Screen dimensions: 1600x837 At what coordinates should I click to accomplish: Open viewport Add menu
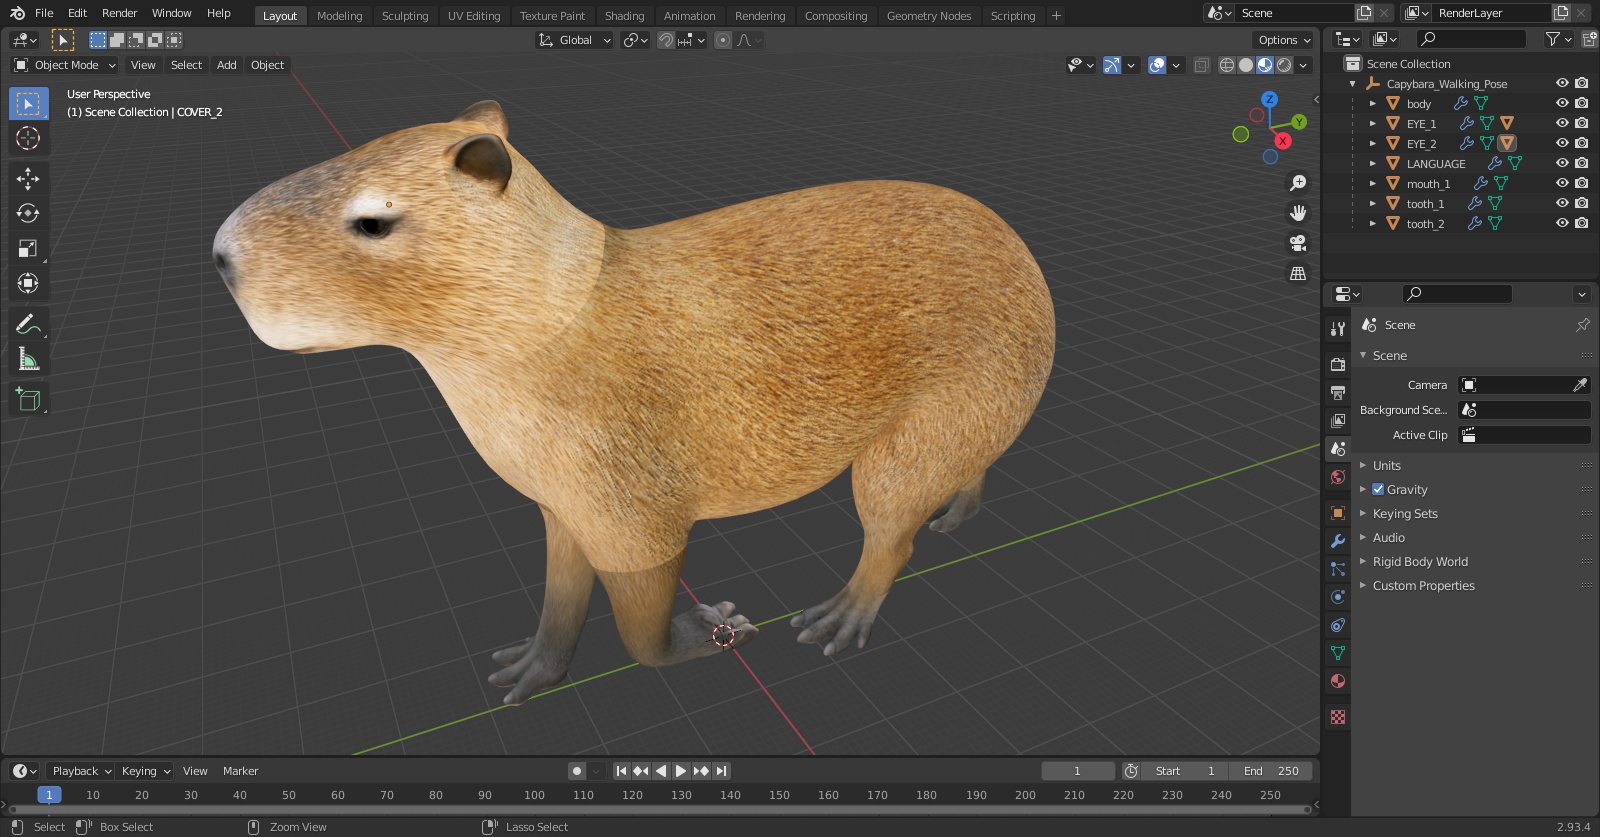(x=227, y=65)
